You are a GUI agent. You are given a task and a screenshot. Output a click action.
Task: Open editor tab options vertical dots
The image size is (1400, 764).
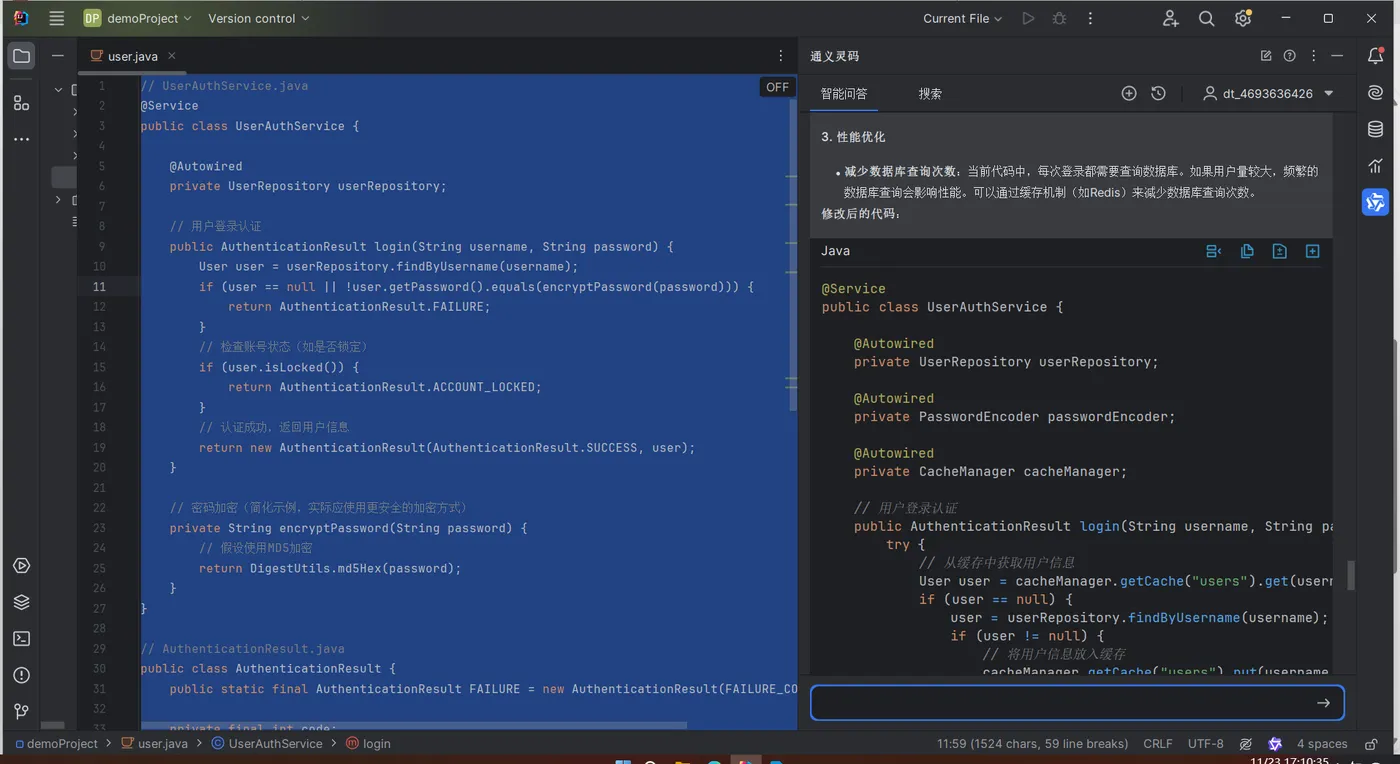[x=781, y=56]
